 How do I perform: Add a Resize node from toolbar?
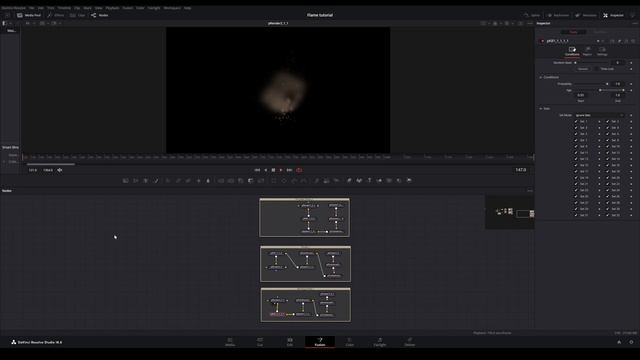(251, 180)
